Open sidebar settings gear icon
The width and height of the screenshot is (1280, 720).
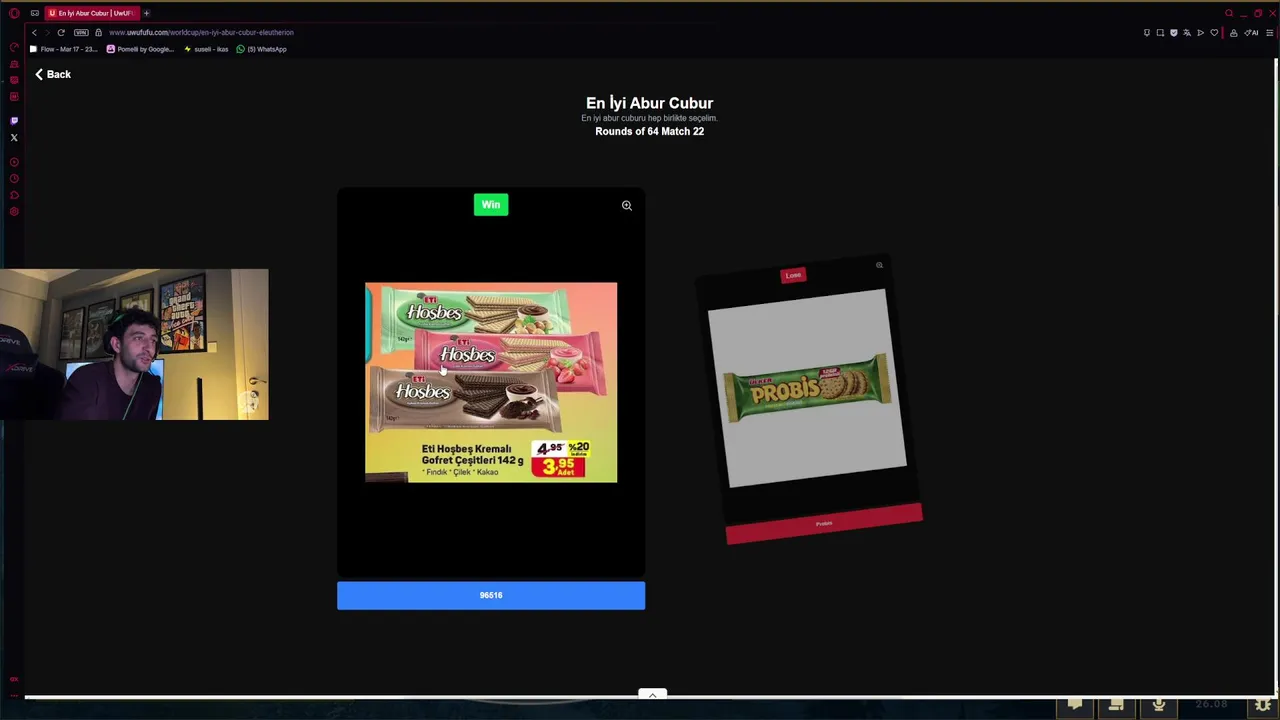tap(14, 211)
